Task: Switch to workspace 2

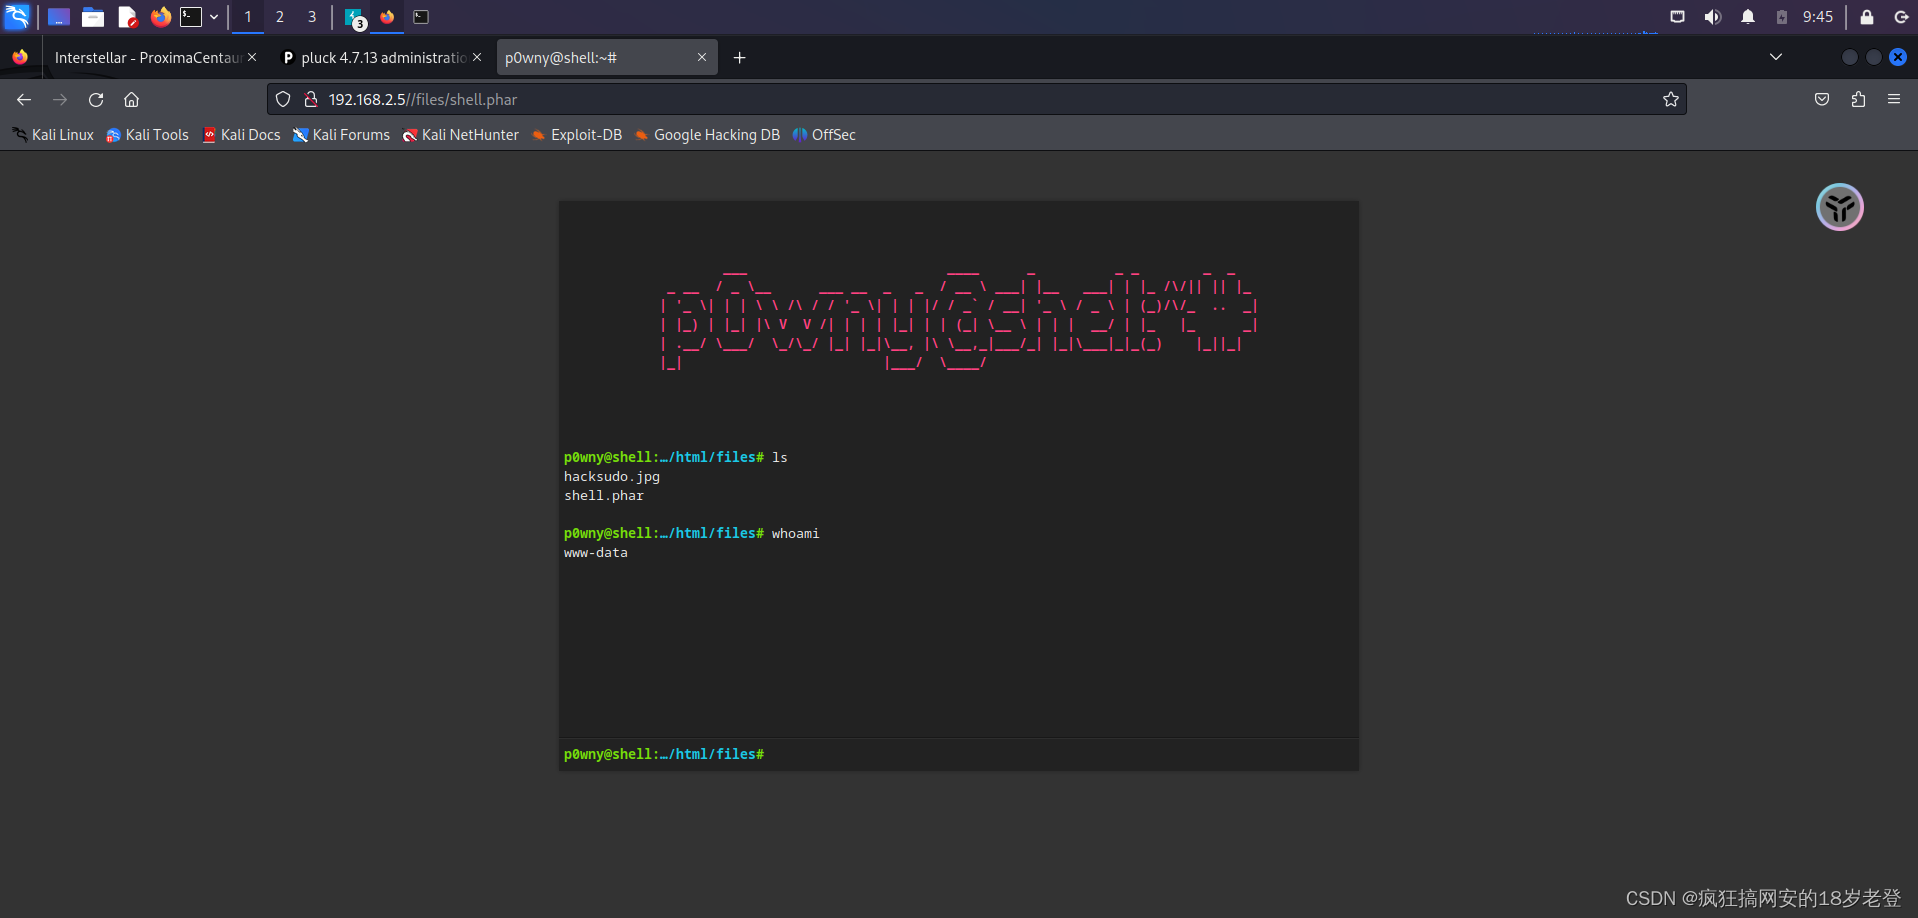Action: pos(280,17)
